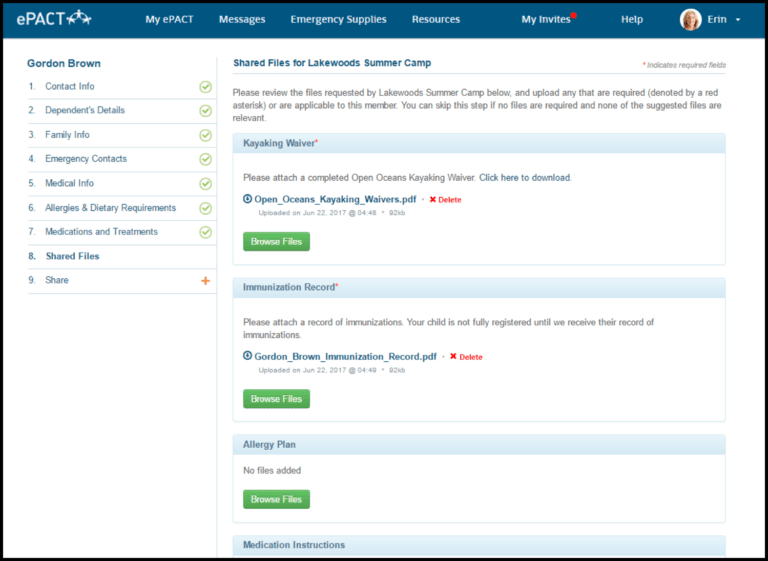Viewport: 768px width, 561px height.
Task: Click Browse Files under Kayaking Waiver
Action: tap(276, 242)
